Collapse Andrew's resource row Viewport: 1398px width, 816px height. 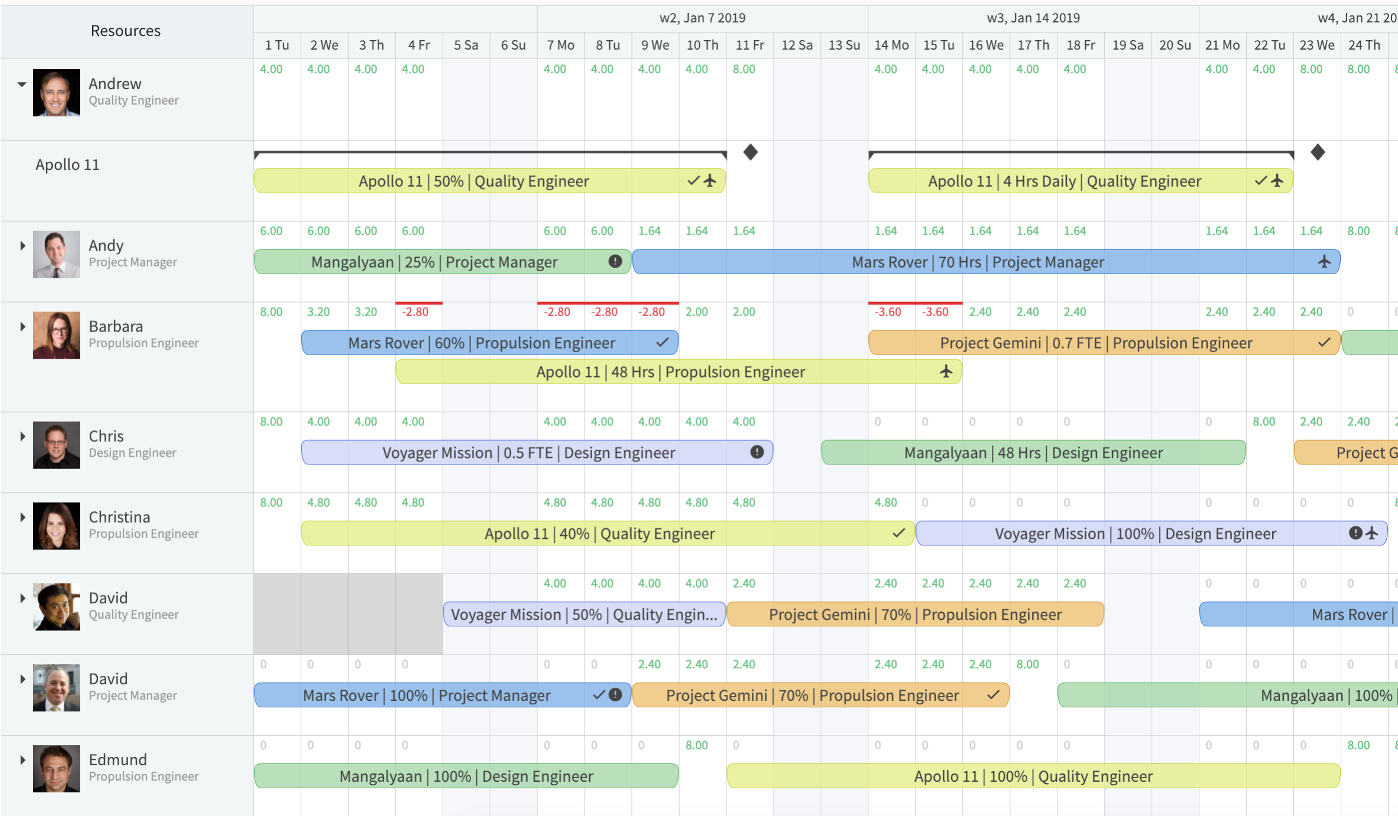pyautogui.click(x=22, y=85)
